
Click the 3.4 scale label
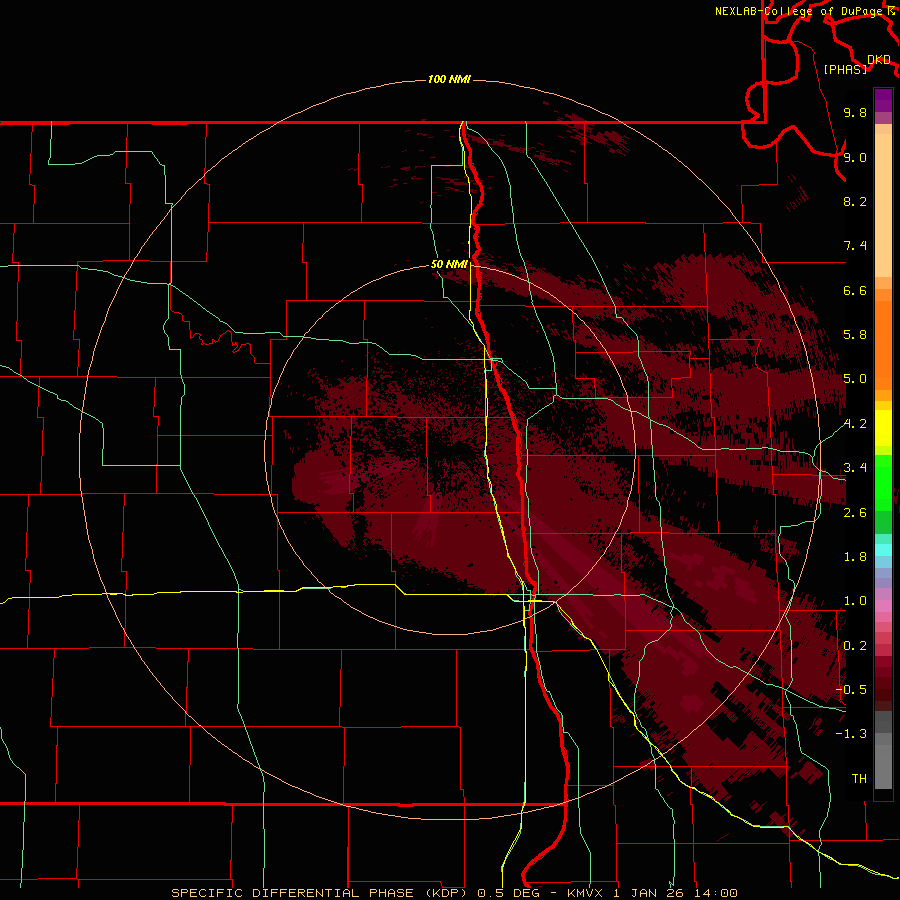point(855,468)
